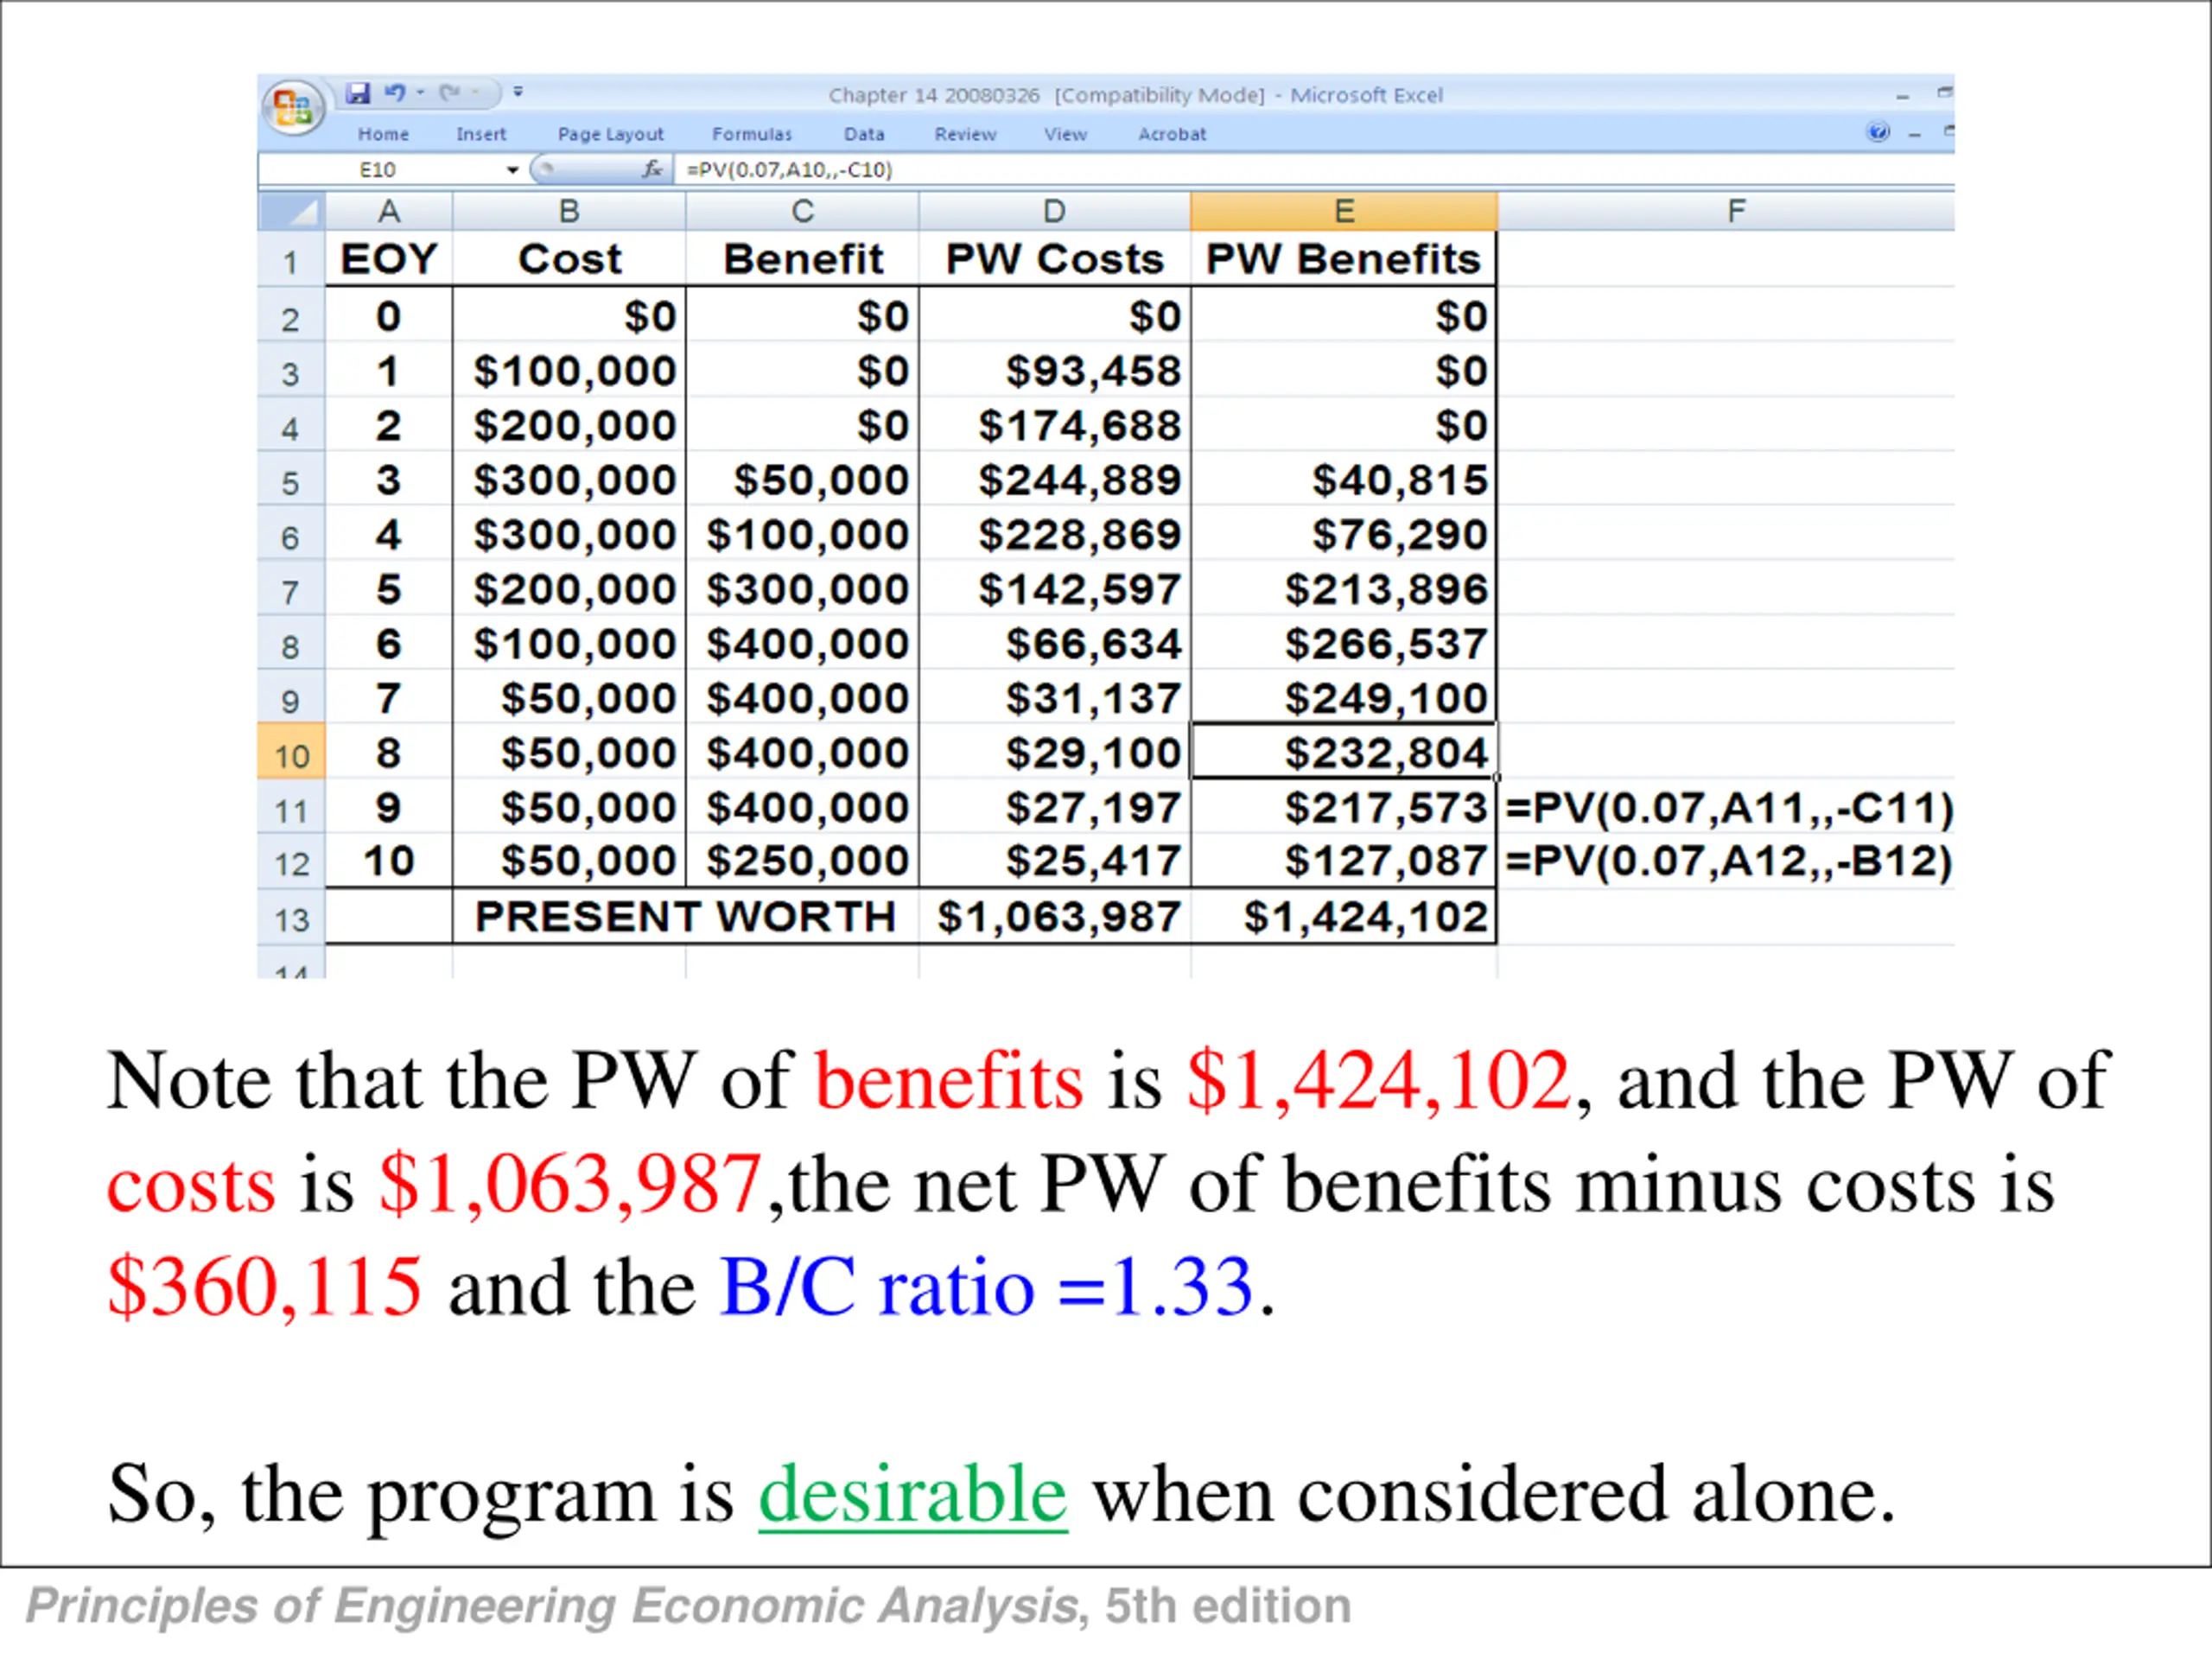Select highlighted column E header
Screen dimensions: 2212x1659
(x=1344, y=211)
